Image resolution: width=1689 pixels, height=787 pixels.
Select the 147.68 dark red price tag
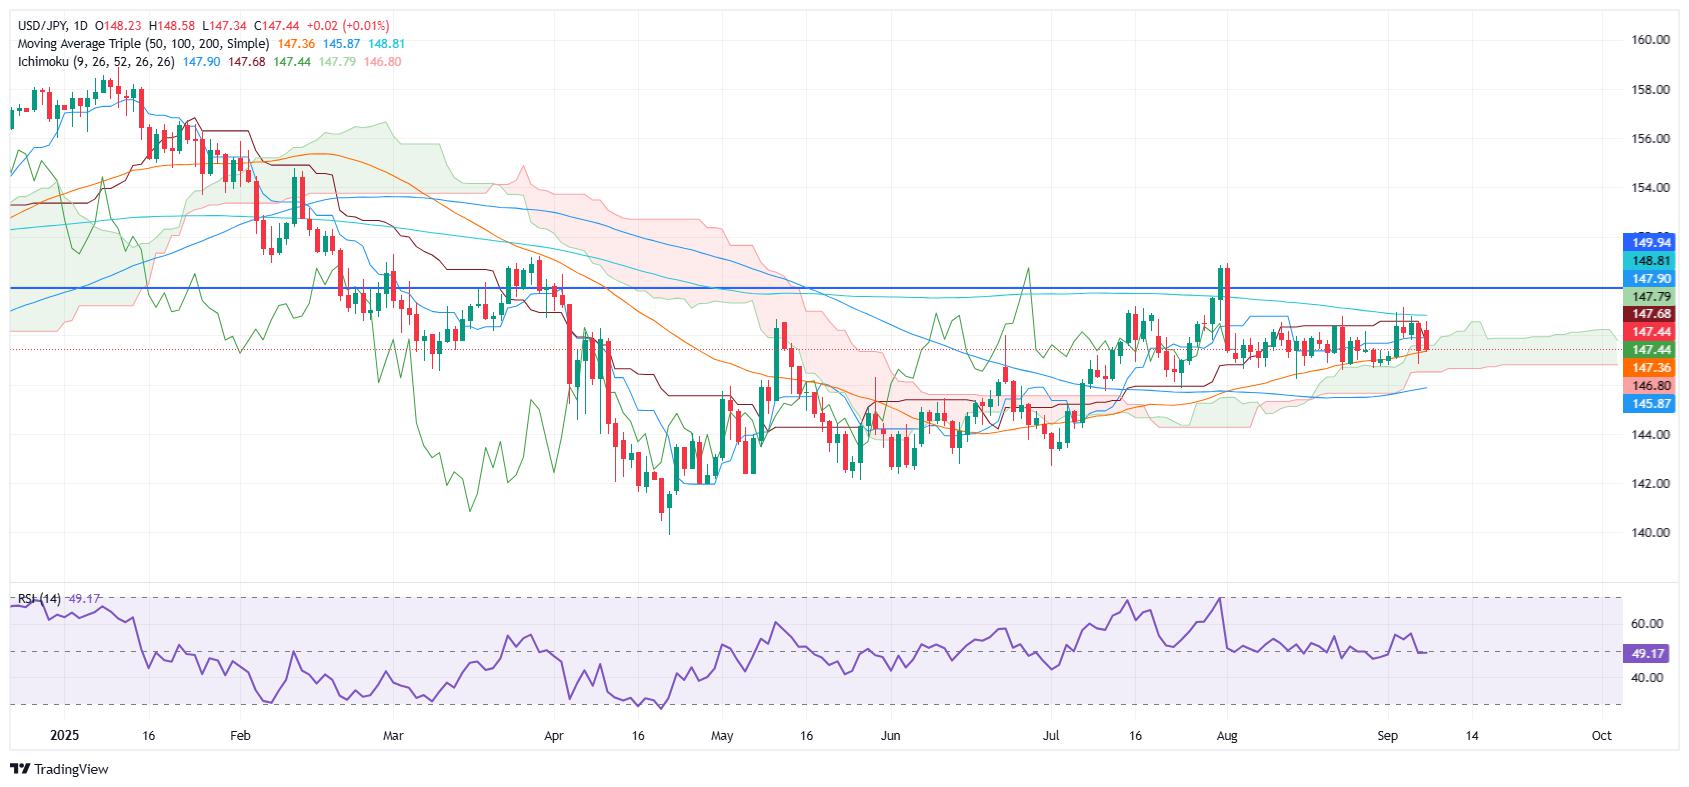[x=1651, y=314]
